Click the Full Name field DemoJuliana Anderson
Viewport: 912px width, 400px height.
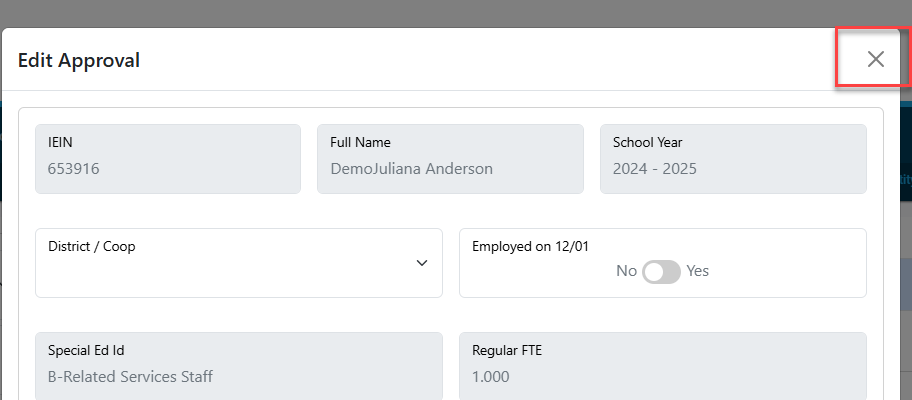(450, 159)
